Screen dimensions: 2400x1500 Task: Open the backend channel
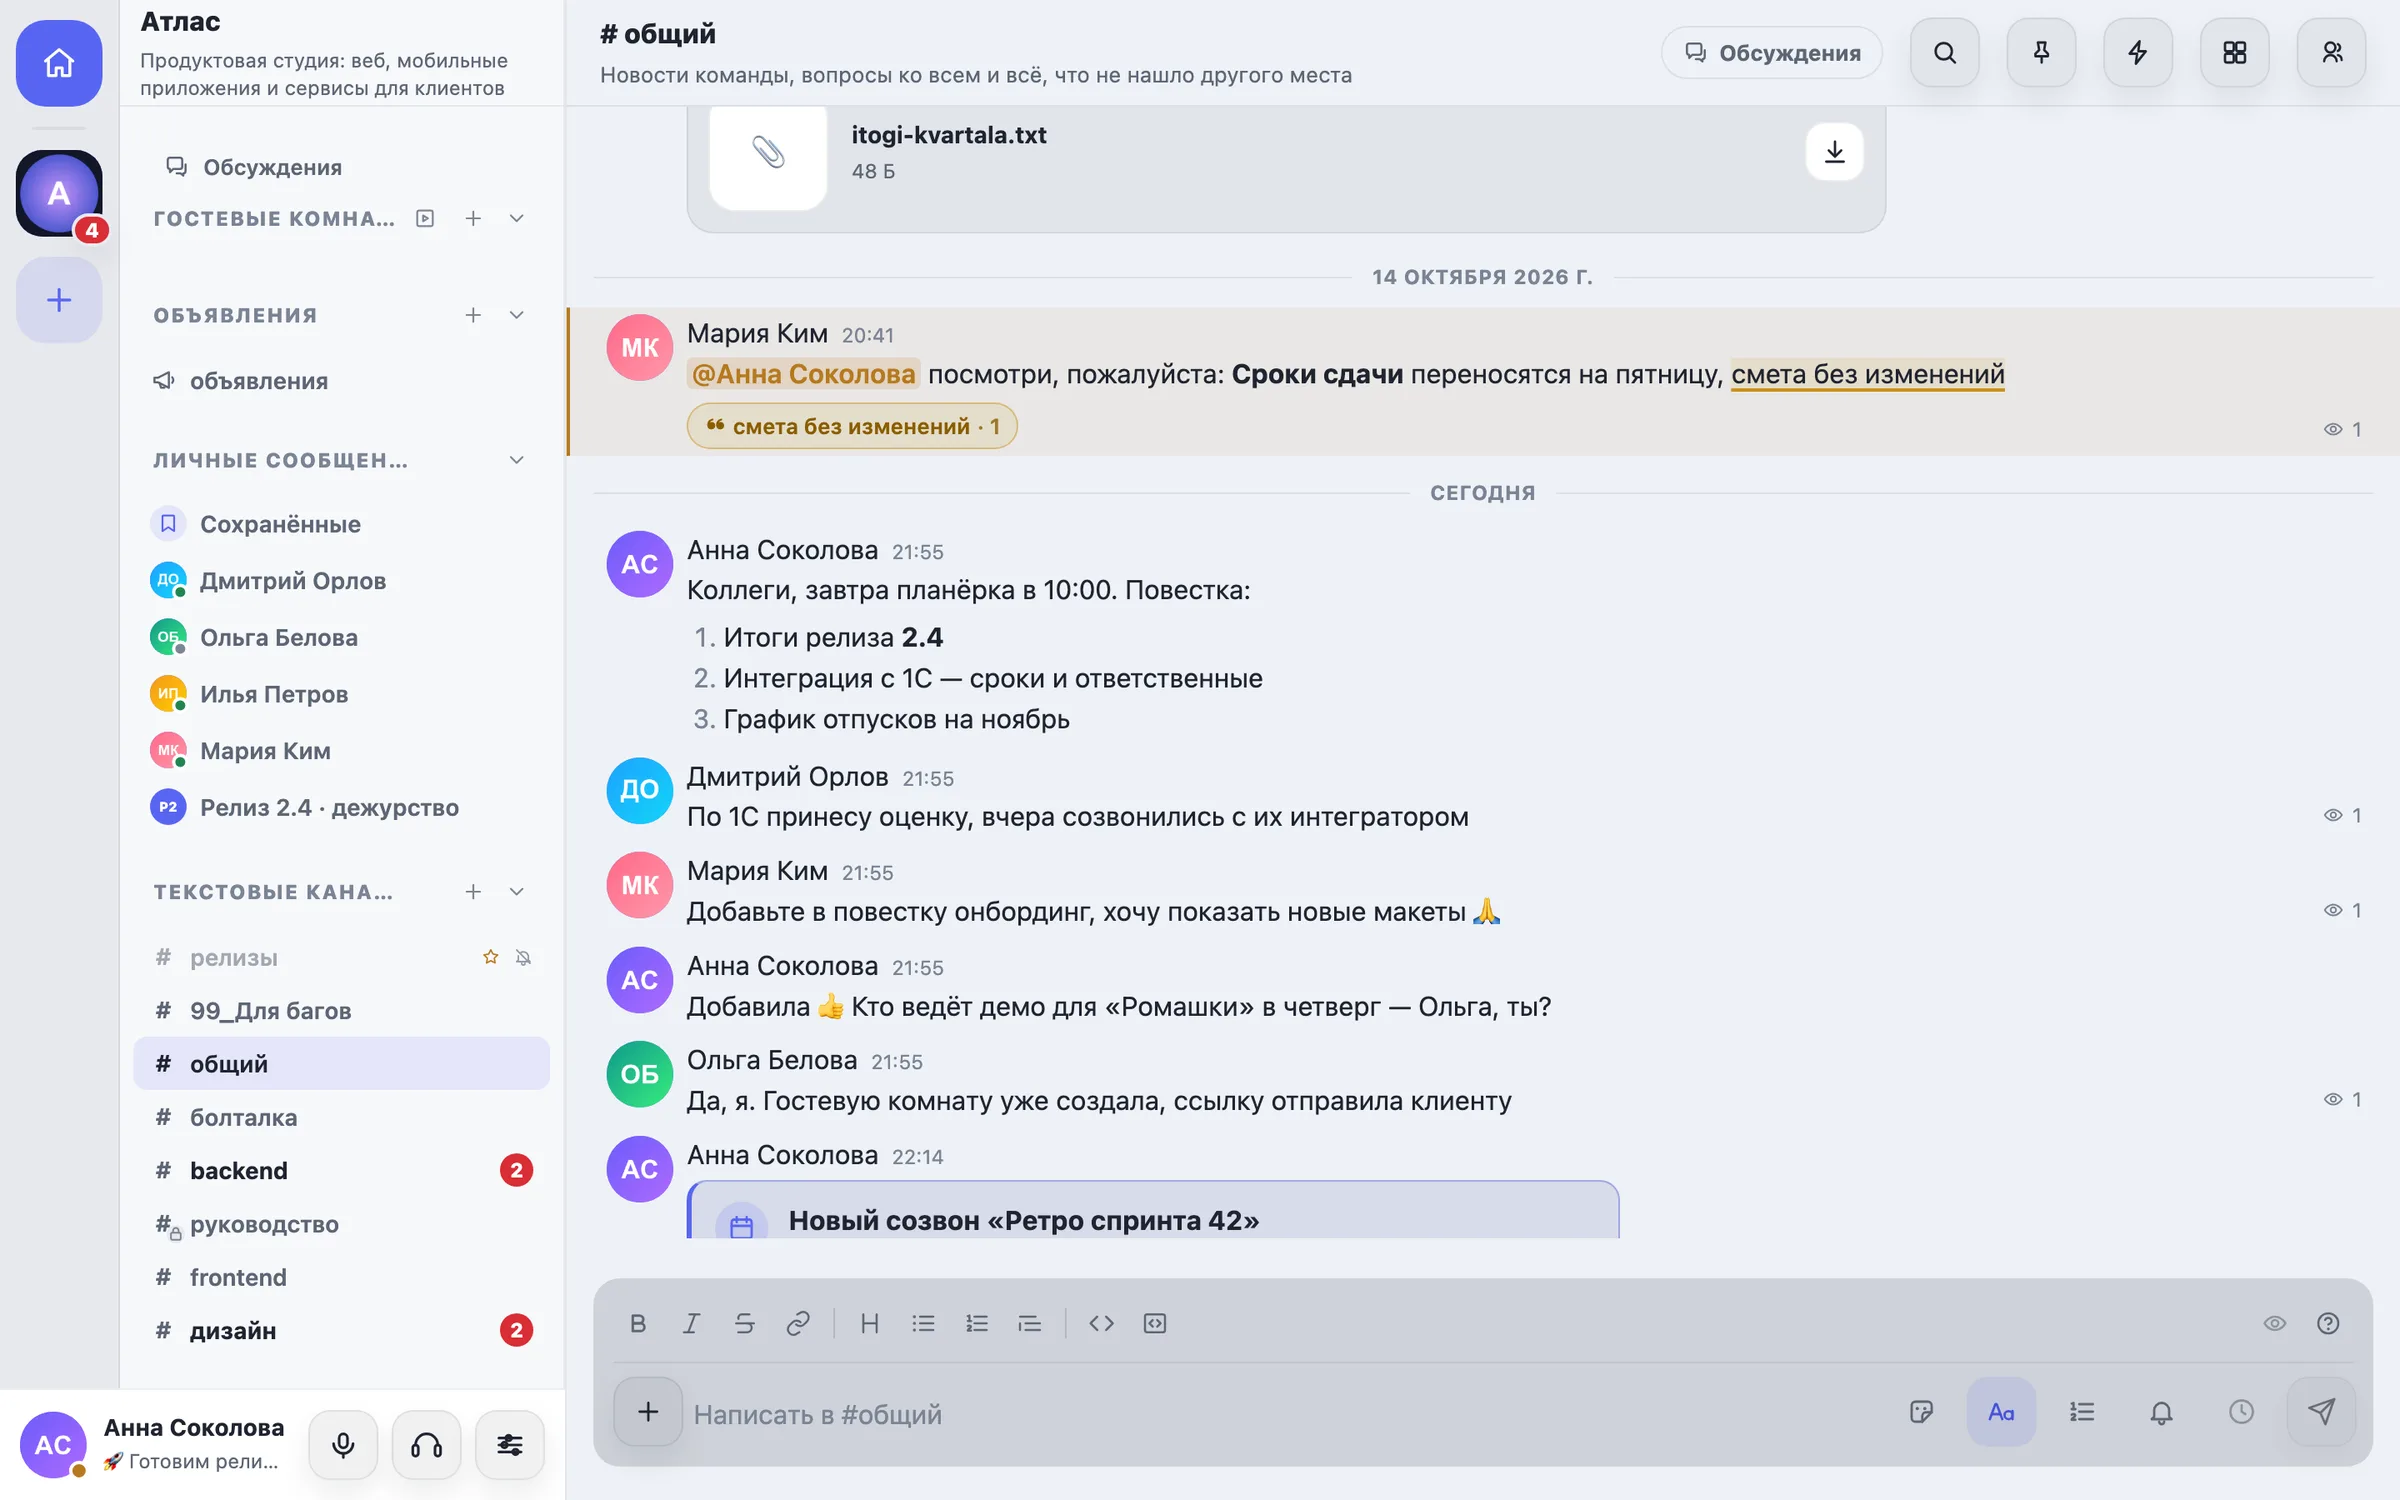[341, 1170]
